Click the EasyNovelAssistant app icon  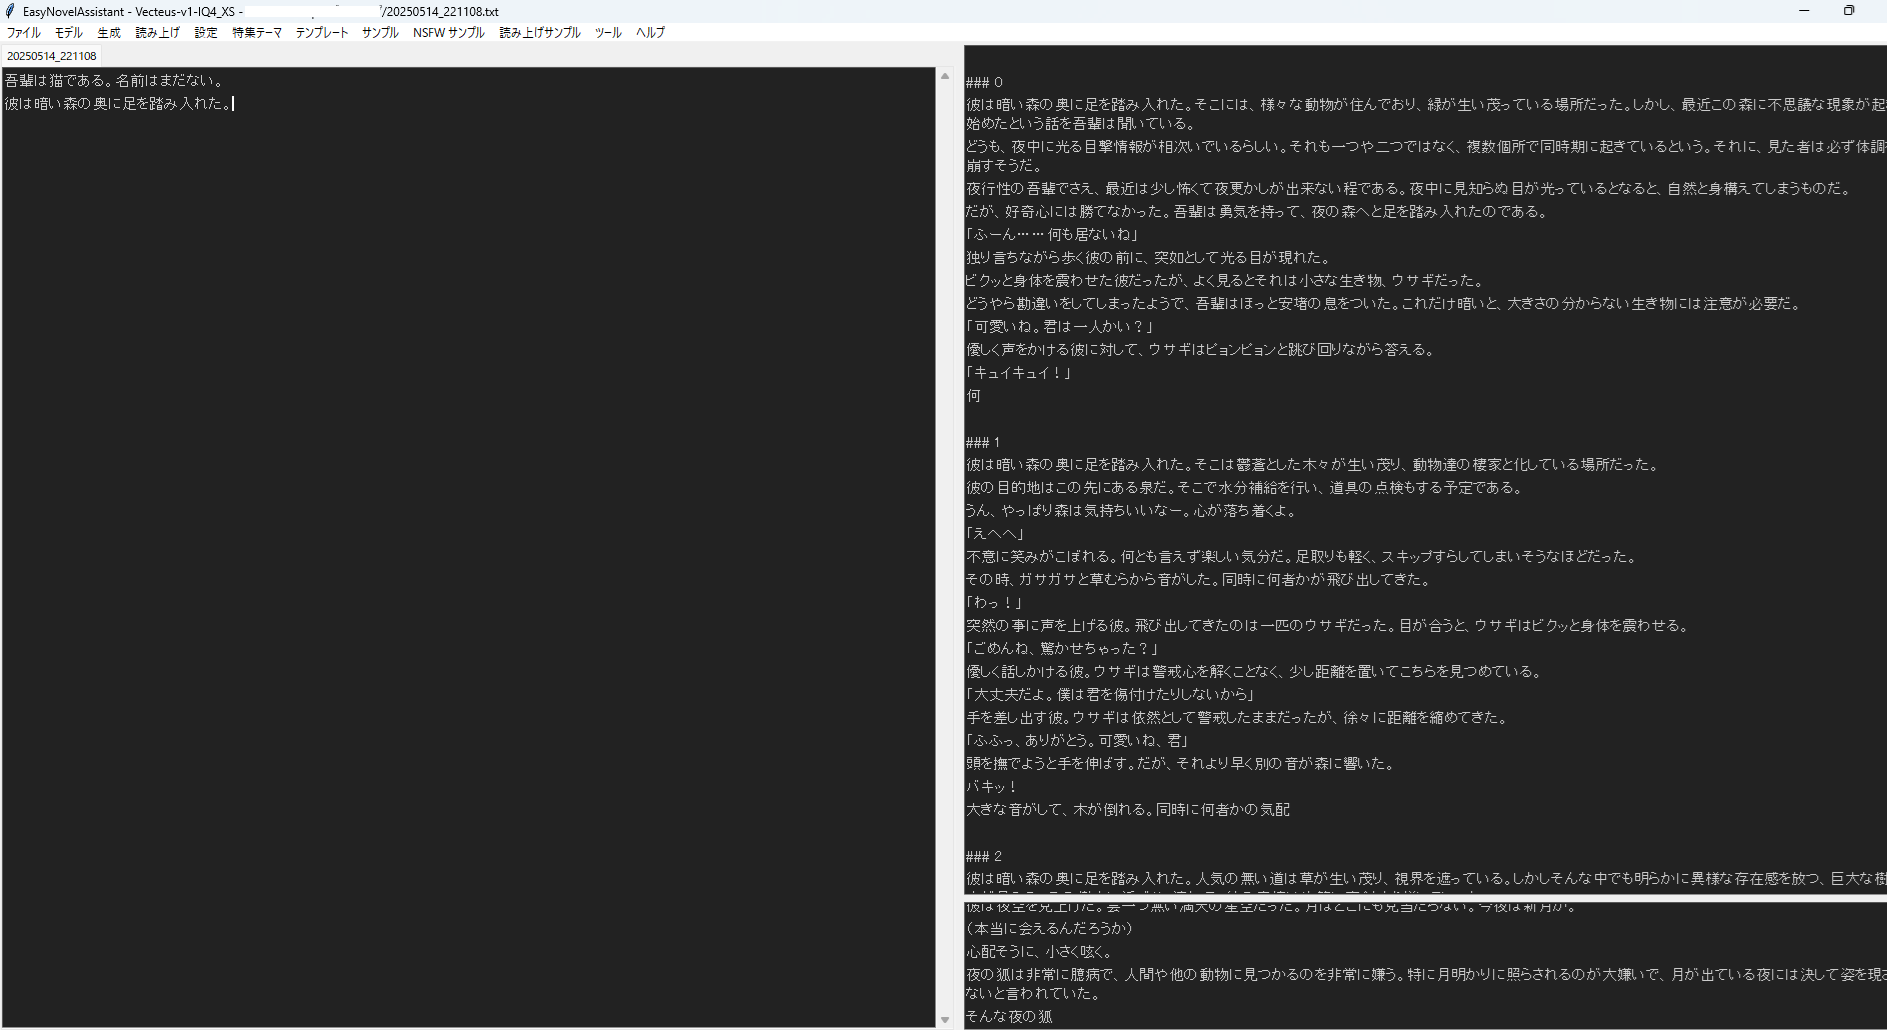[9, 11]
